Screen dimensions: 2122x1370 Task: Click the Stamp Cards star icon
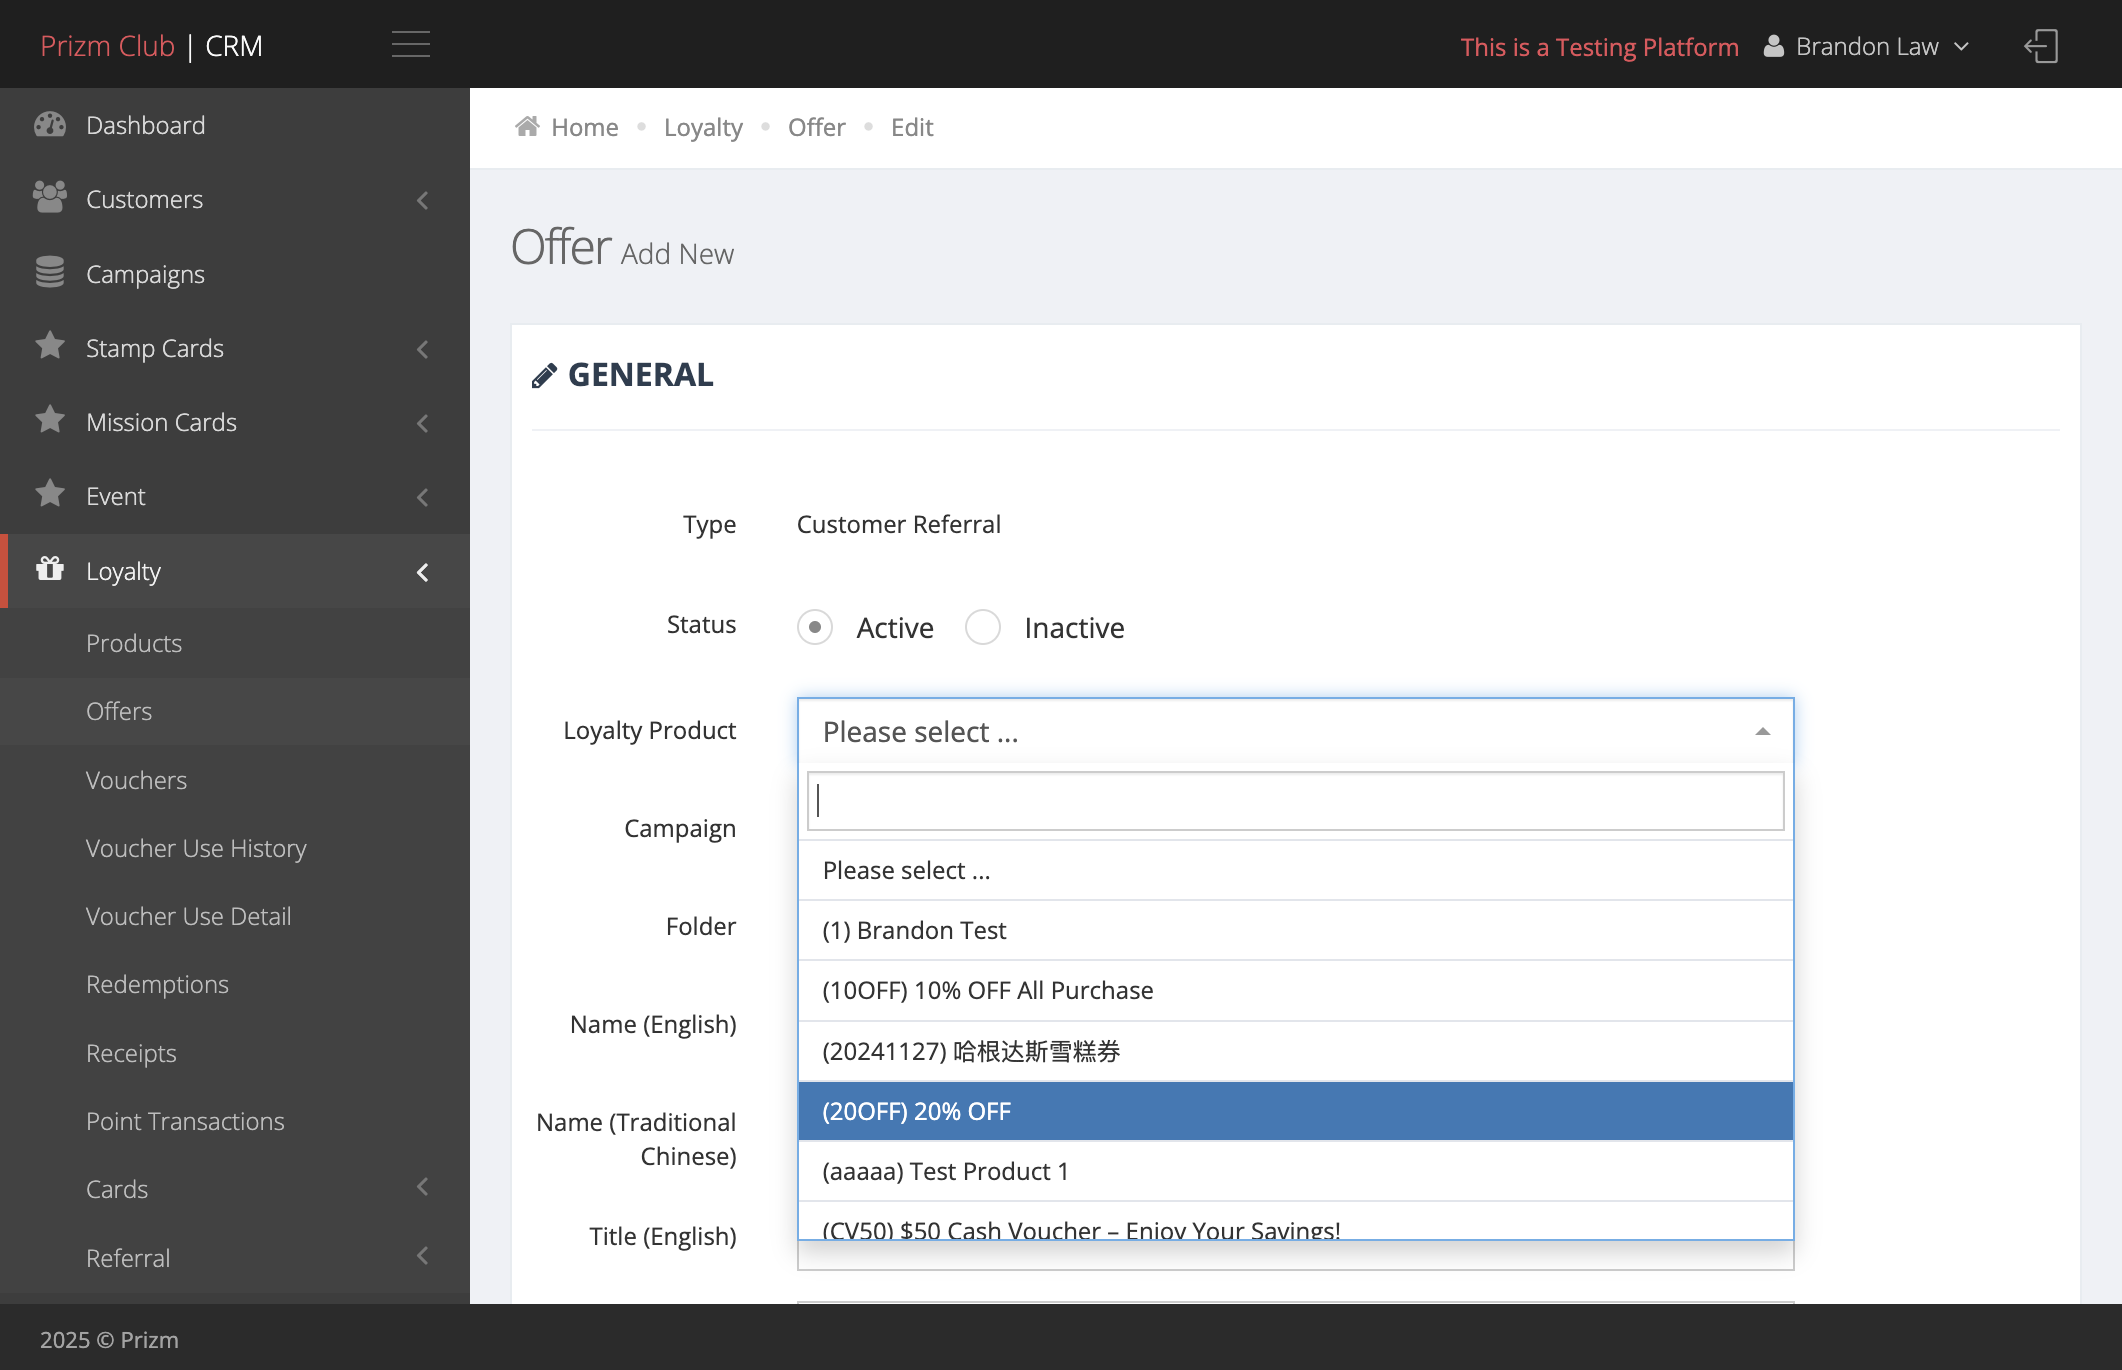(50, 345)
